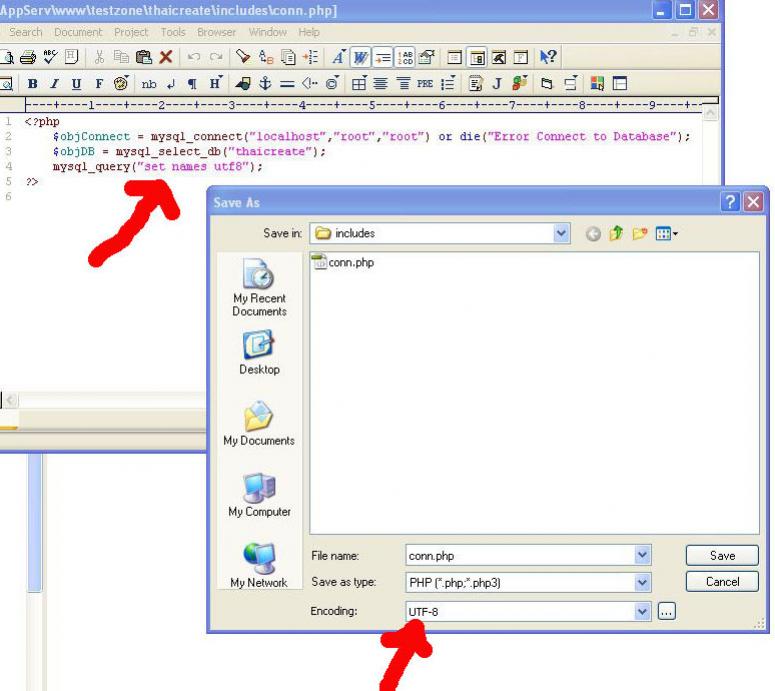Create new folder in Save As dialog
The image size is (775, 691).
tap(640, 233)
